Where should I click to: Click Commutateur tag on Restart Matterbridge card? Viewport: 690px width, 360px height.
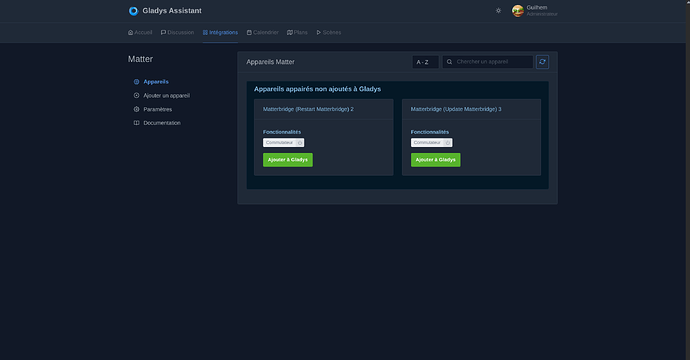[x=283, y=143]
